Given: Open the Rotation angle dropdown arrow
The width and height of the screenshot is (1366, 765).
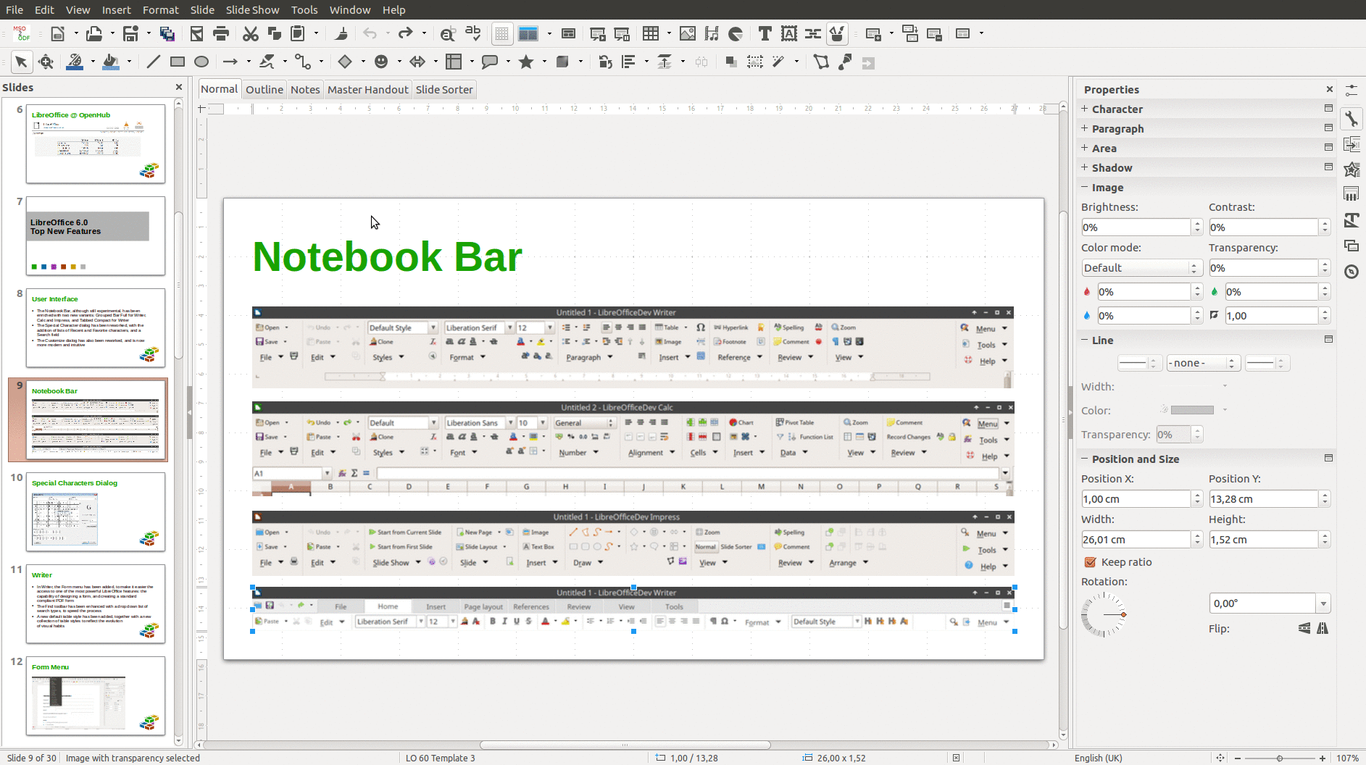Looking at the screenshot, I should tap(1323, 603).
